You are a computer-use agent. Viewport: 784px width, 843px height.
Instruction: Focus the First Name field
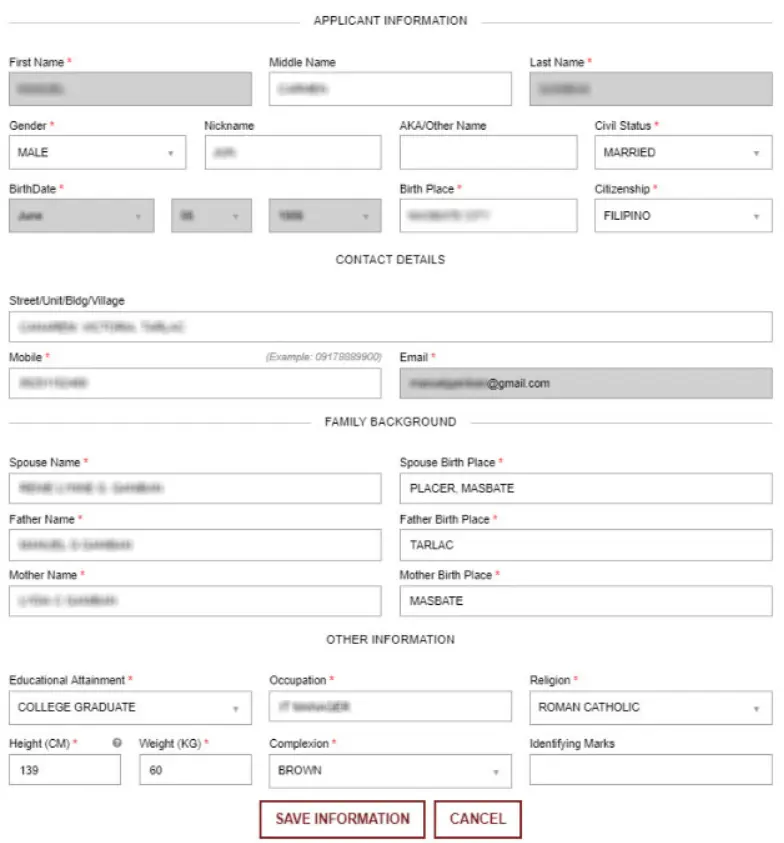[130, 89]
